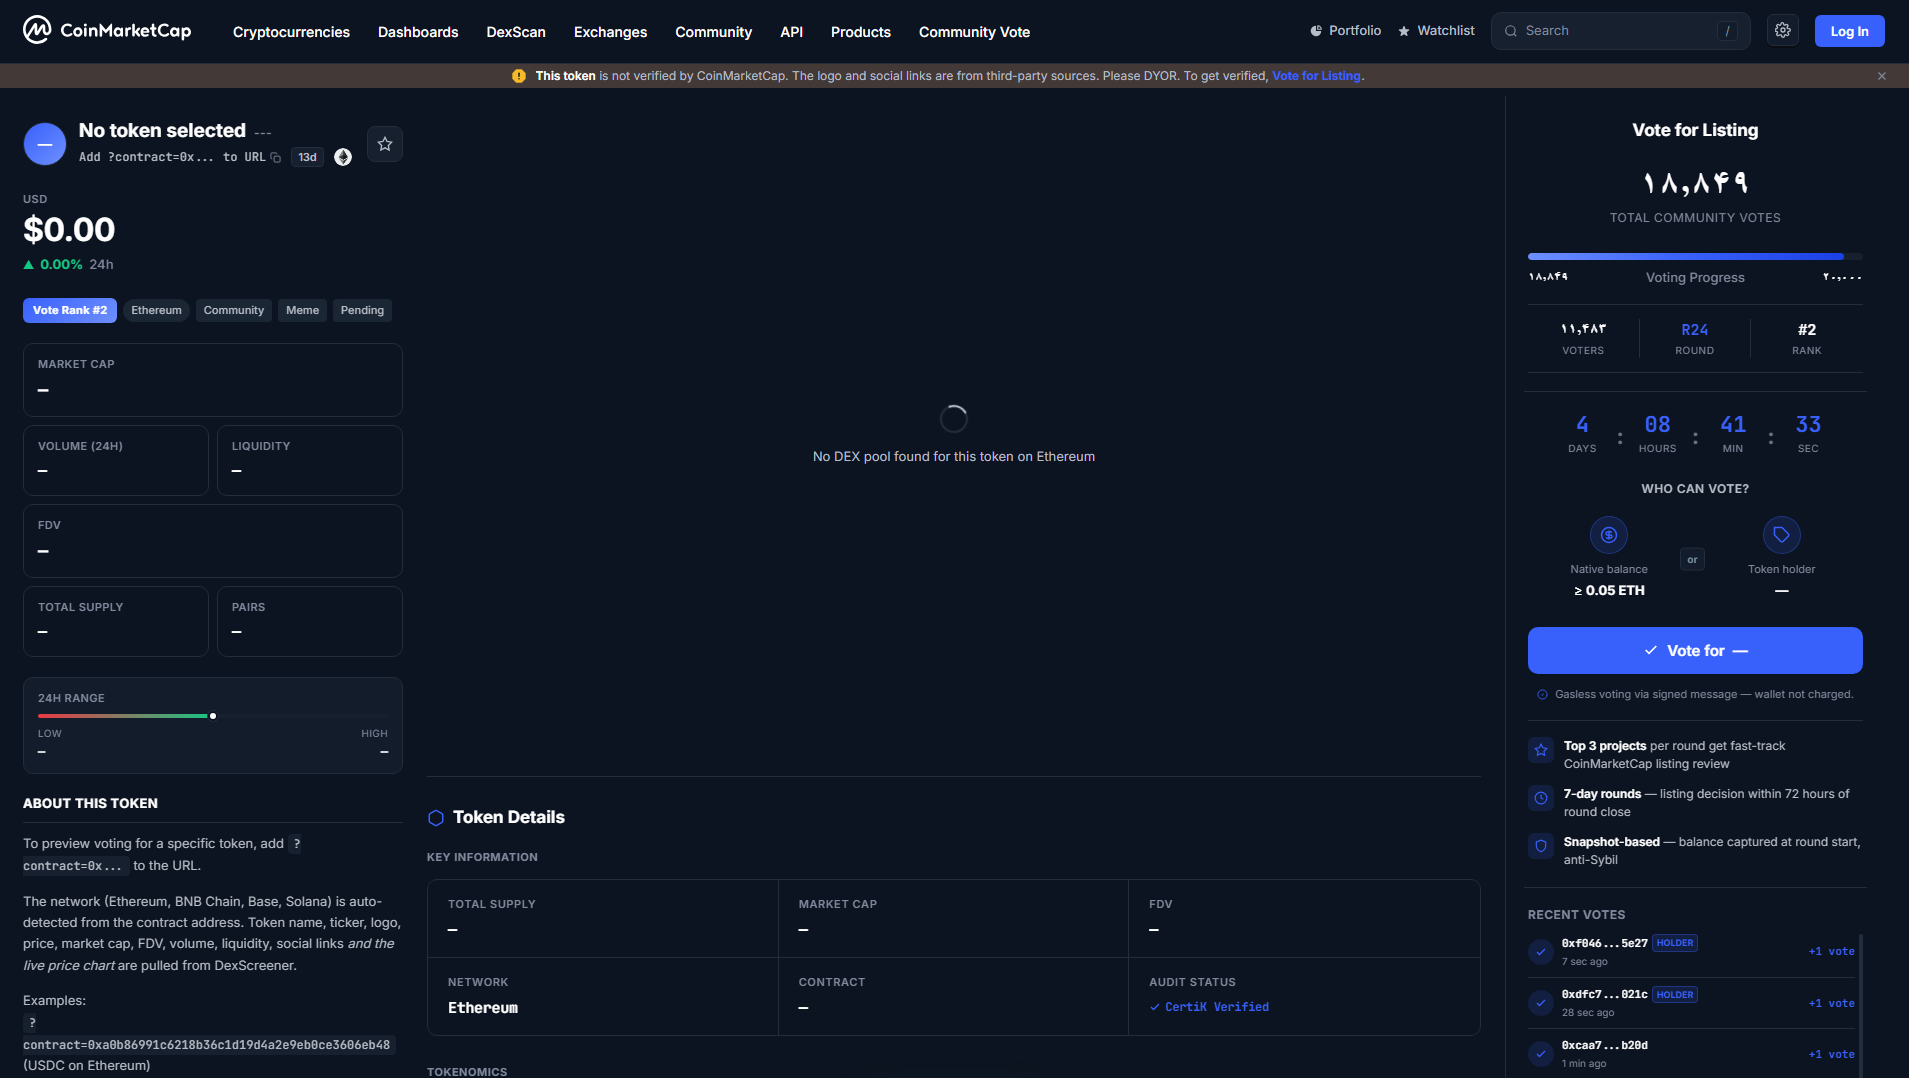
Task: Select the Pending tag
Action: (x=362, y=311)
